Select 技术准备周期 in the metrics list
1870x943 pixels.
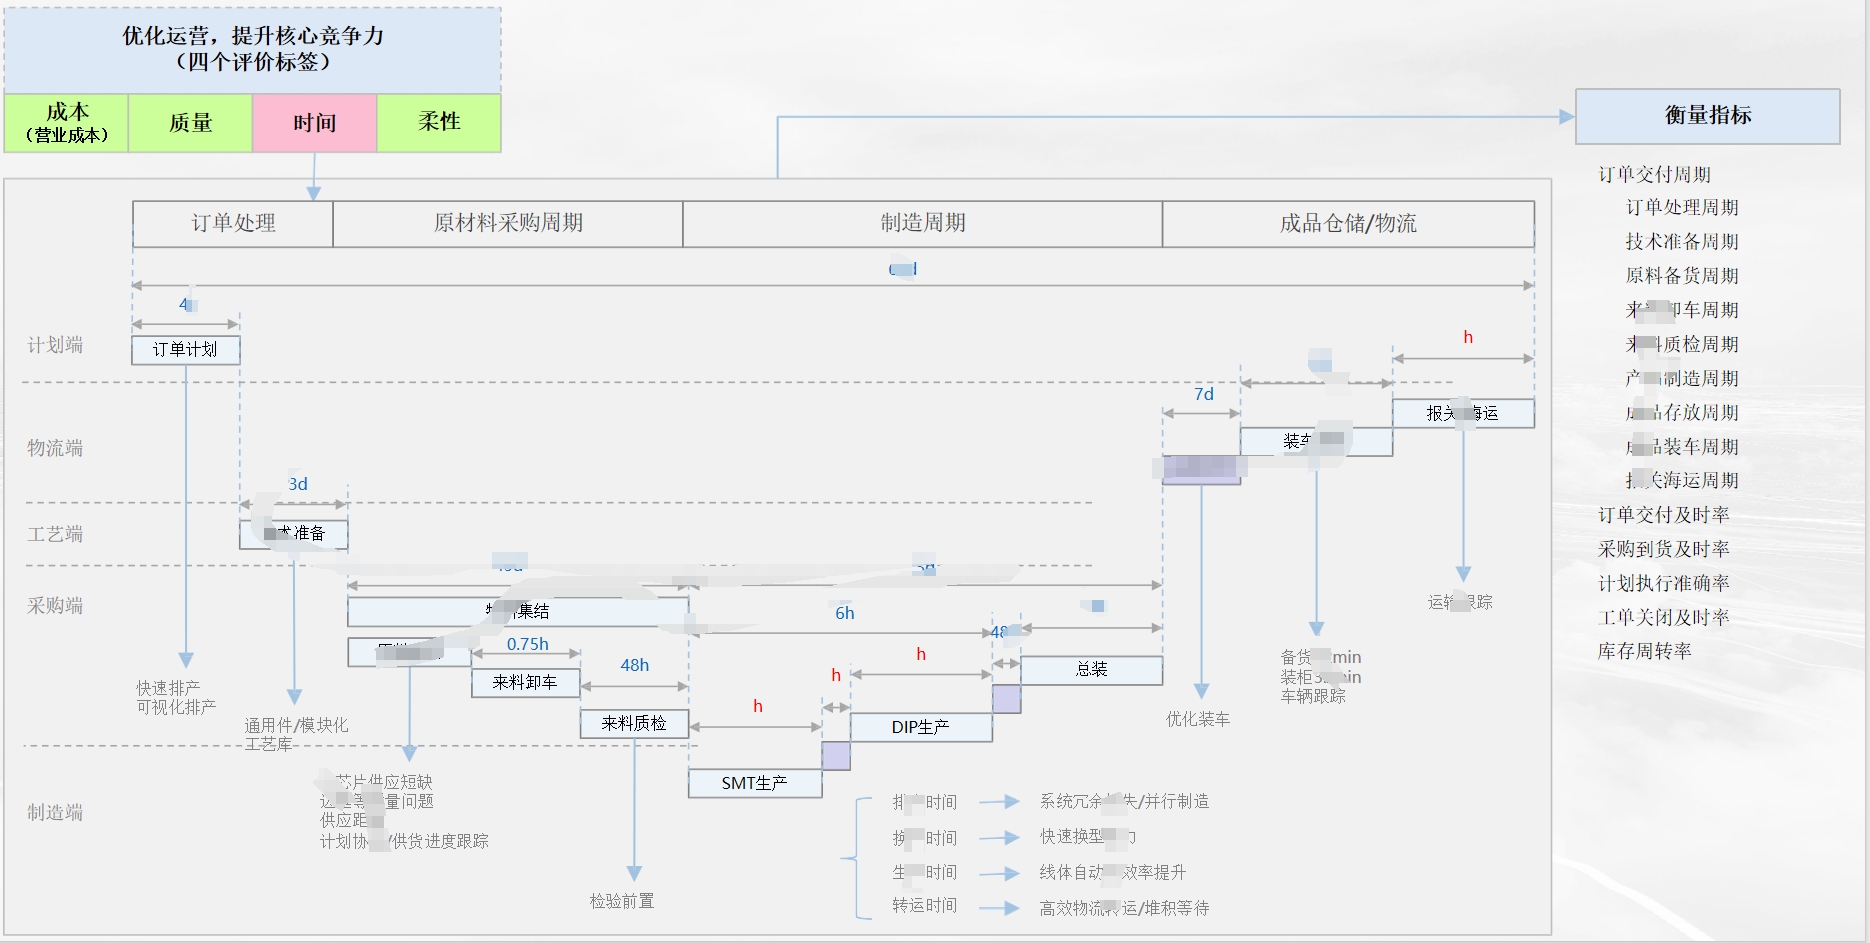[1682, 241]
